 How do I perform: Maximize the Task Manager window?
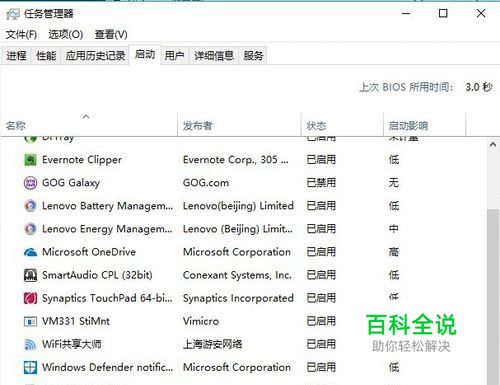pos(443,14)
